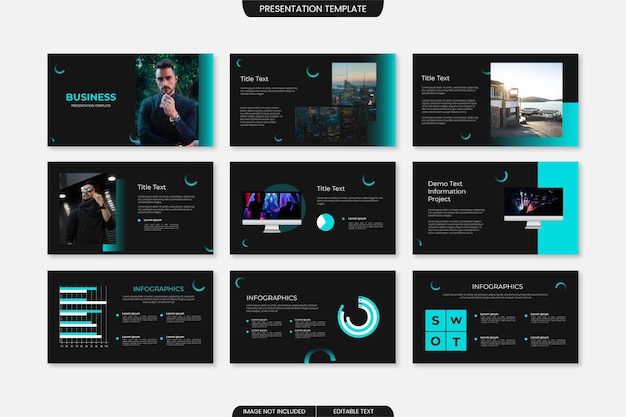Viewport: 626px width, 417px height.
Task: Click the small teal pie chart
Action: [325, 222]
